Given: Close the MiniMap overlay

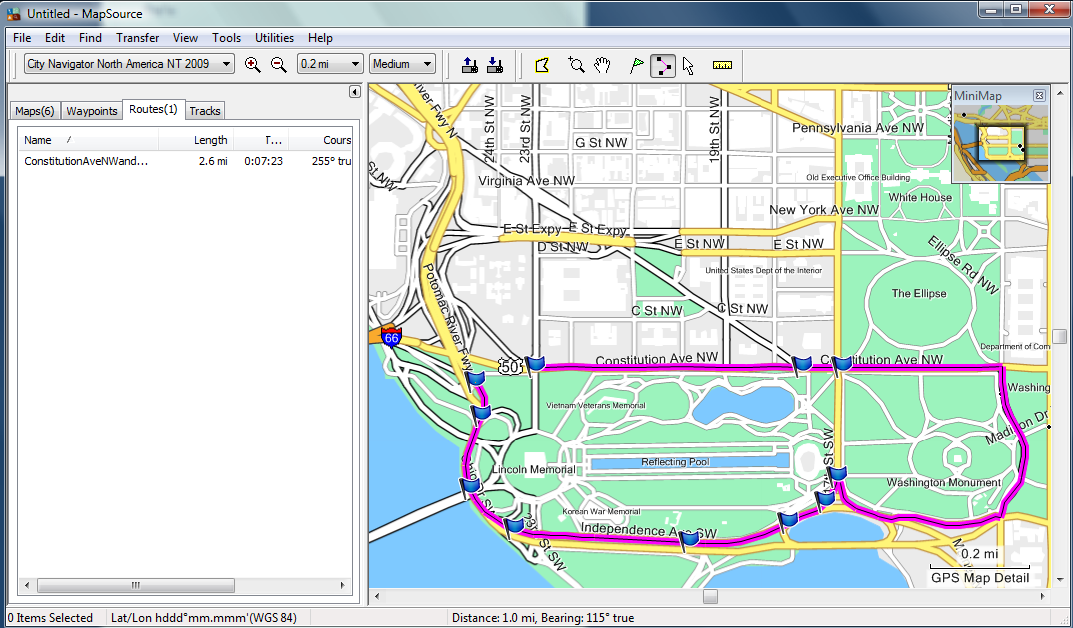Looking at the screenshot, I should pos(1039,96).
